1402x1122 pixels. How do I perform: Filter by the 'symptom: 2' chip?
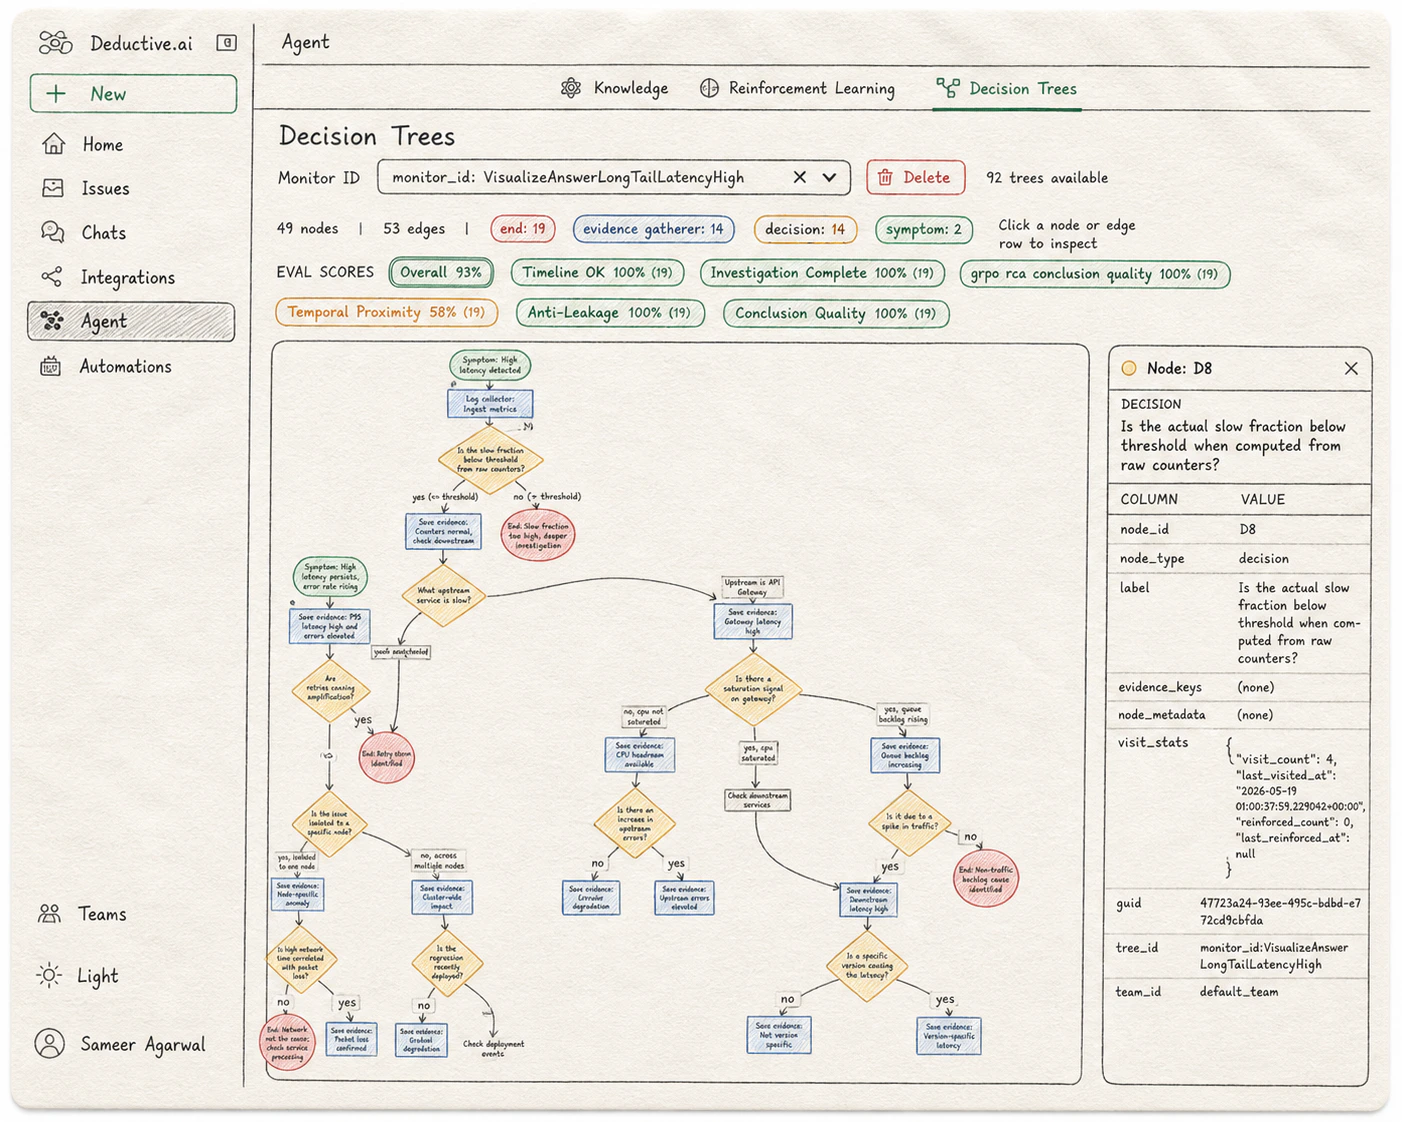click(924, 229)
